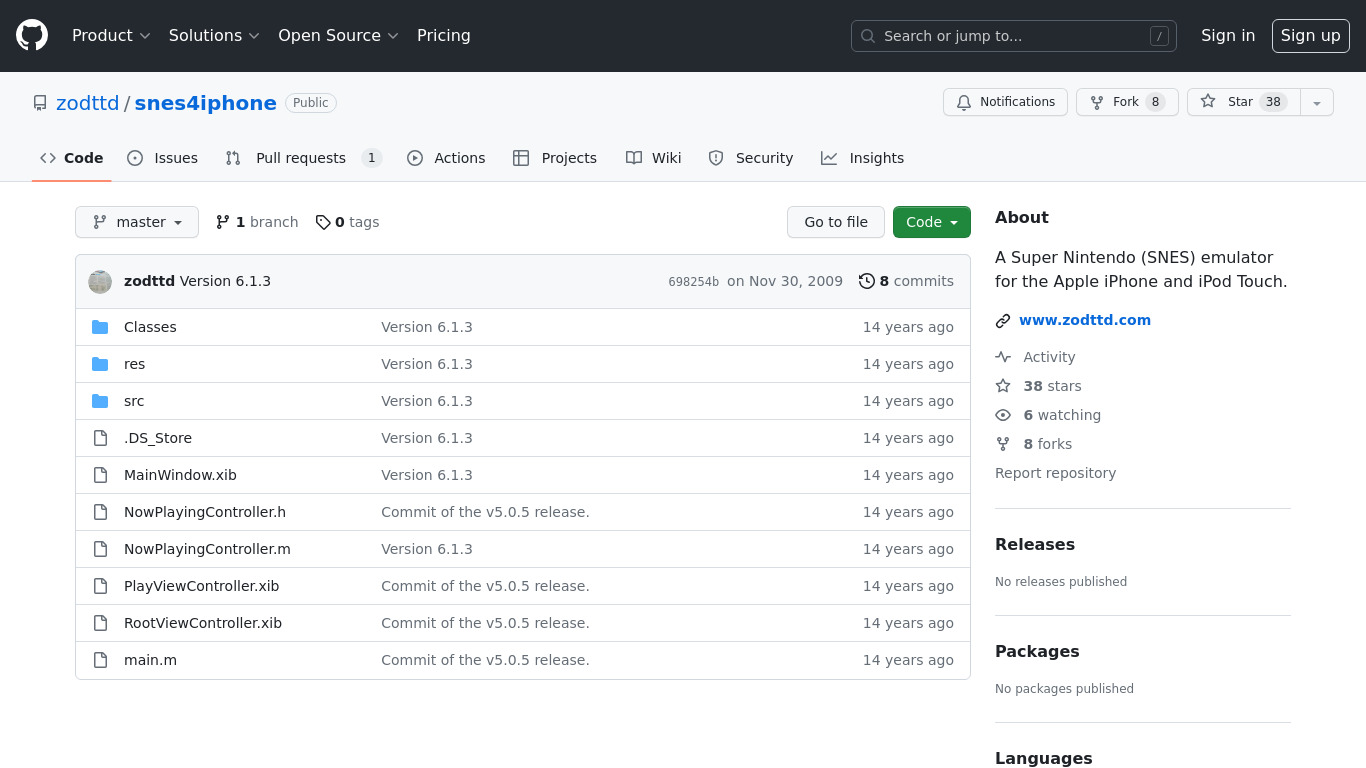Image resolution: width=1366 pixels, height=768 pixels.
Task: Open the Classes folder
Action: tap(150, 327)
